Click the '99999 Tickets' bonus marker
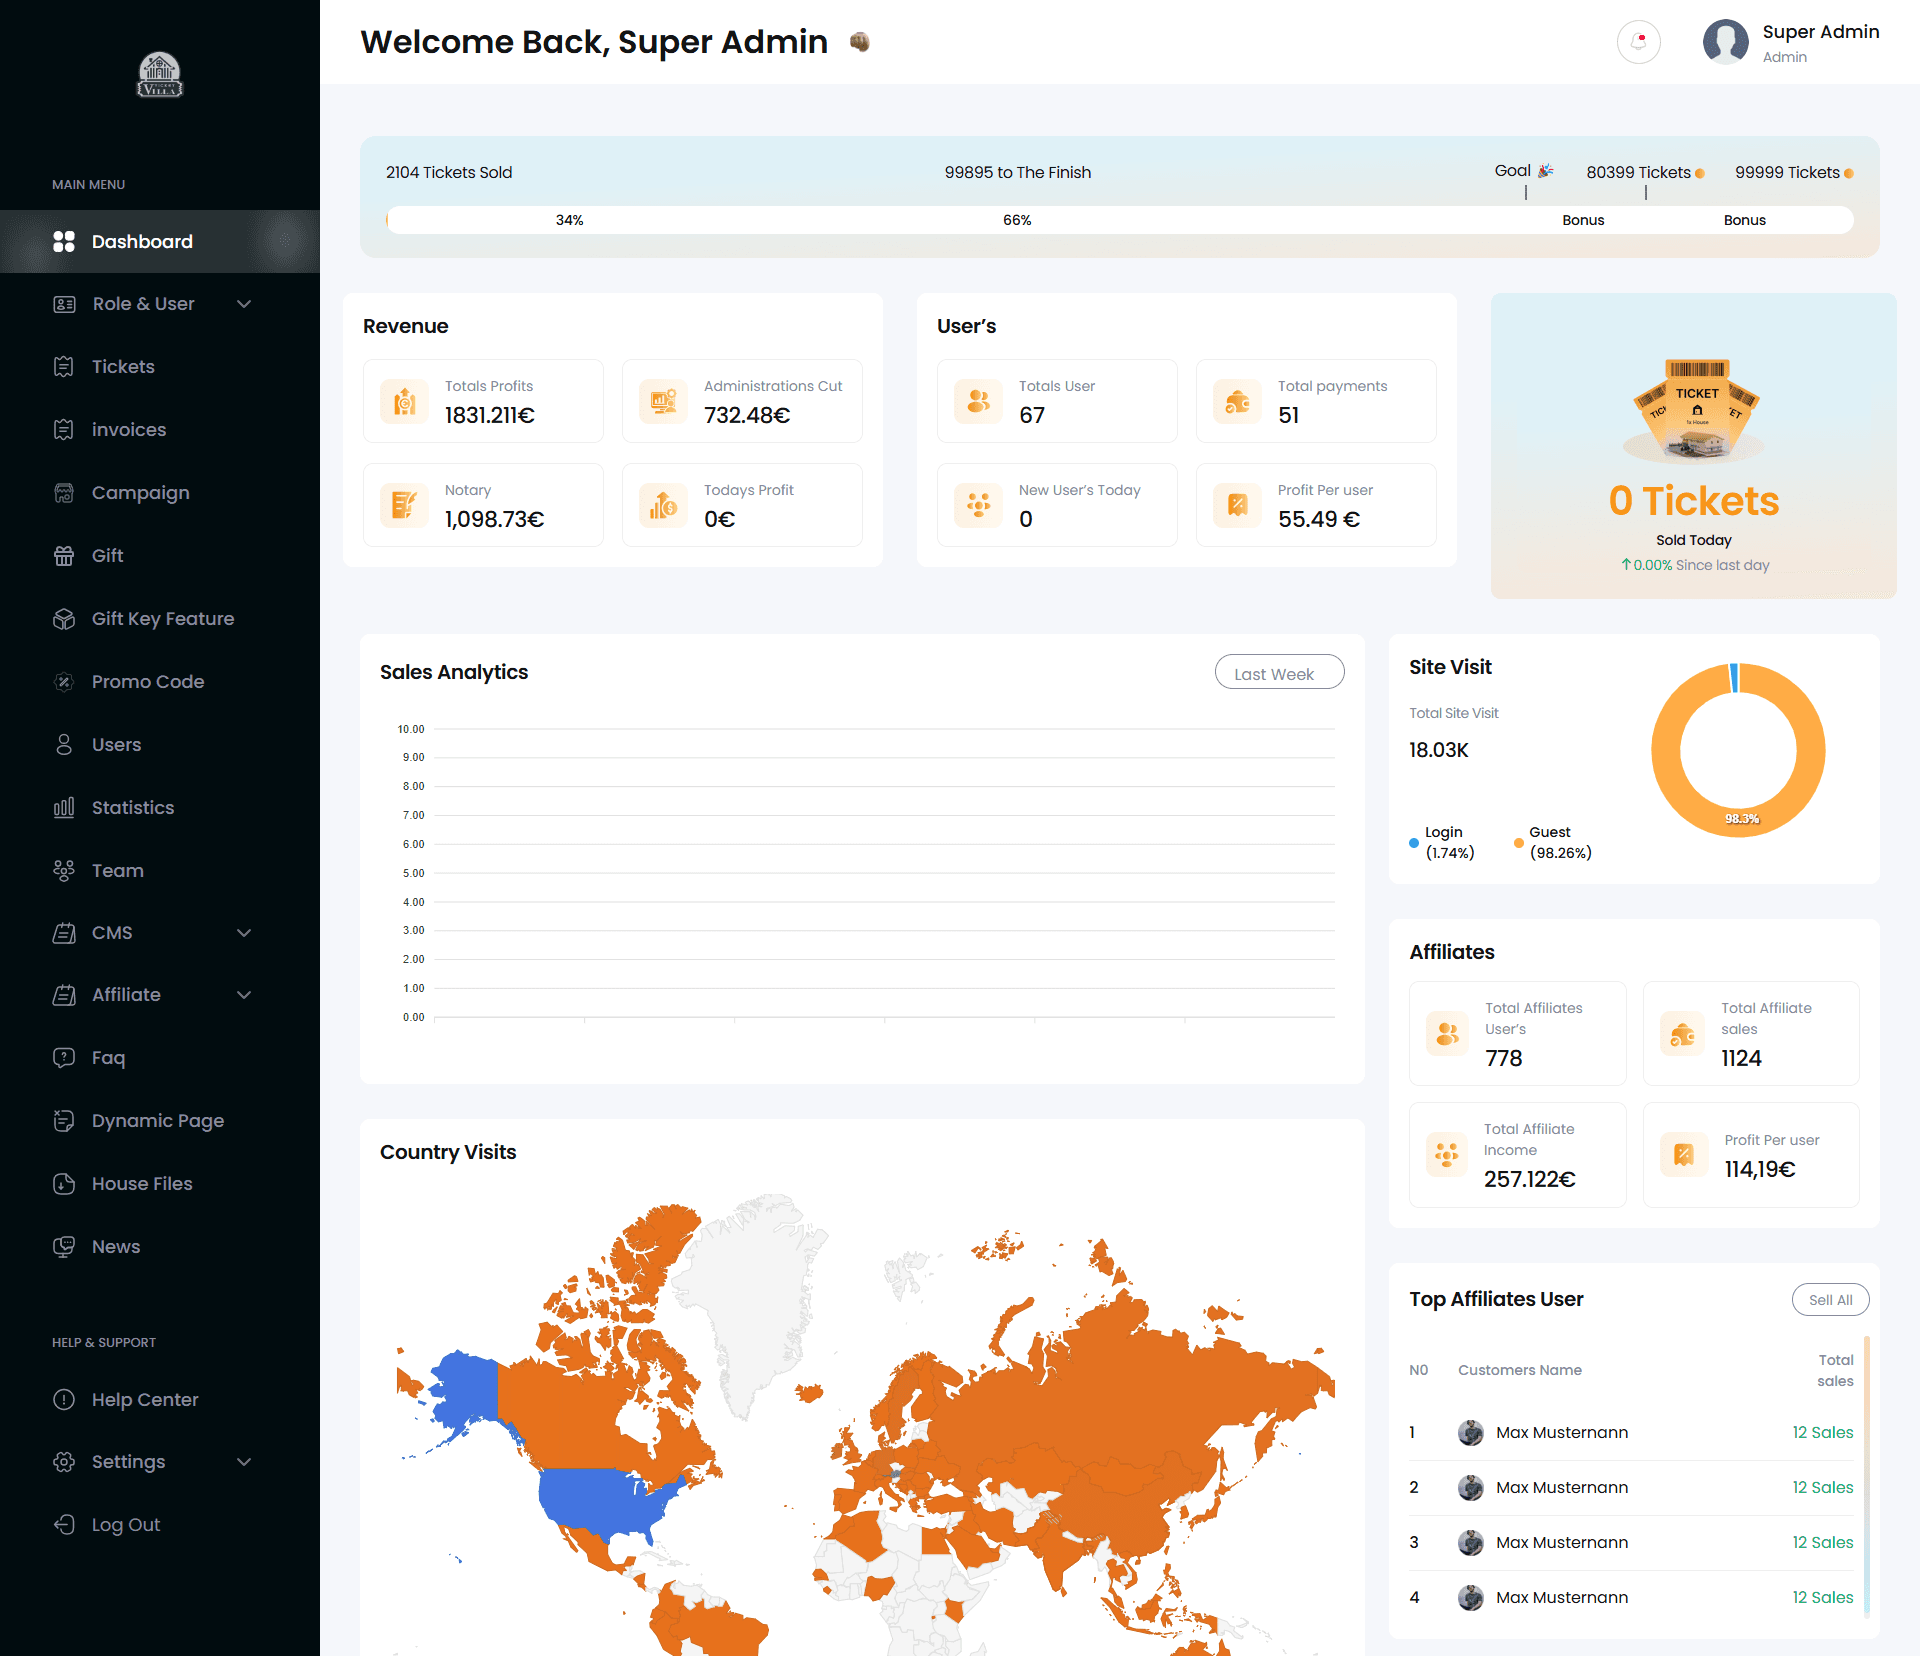The height and width of the screenshot is (1656, 1920). pyautogui.click(x=1794, y=172)
